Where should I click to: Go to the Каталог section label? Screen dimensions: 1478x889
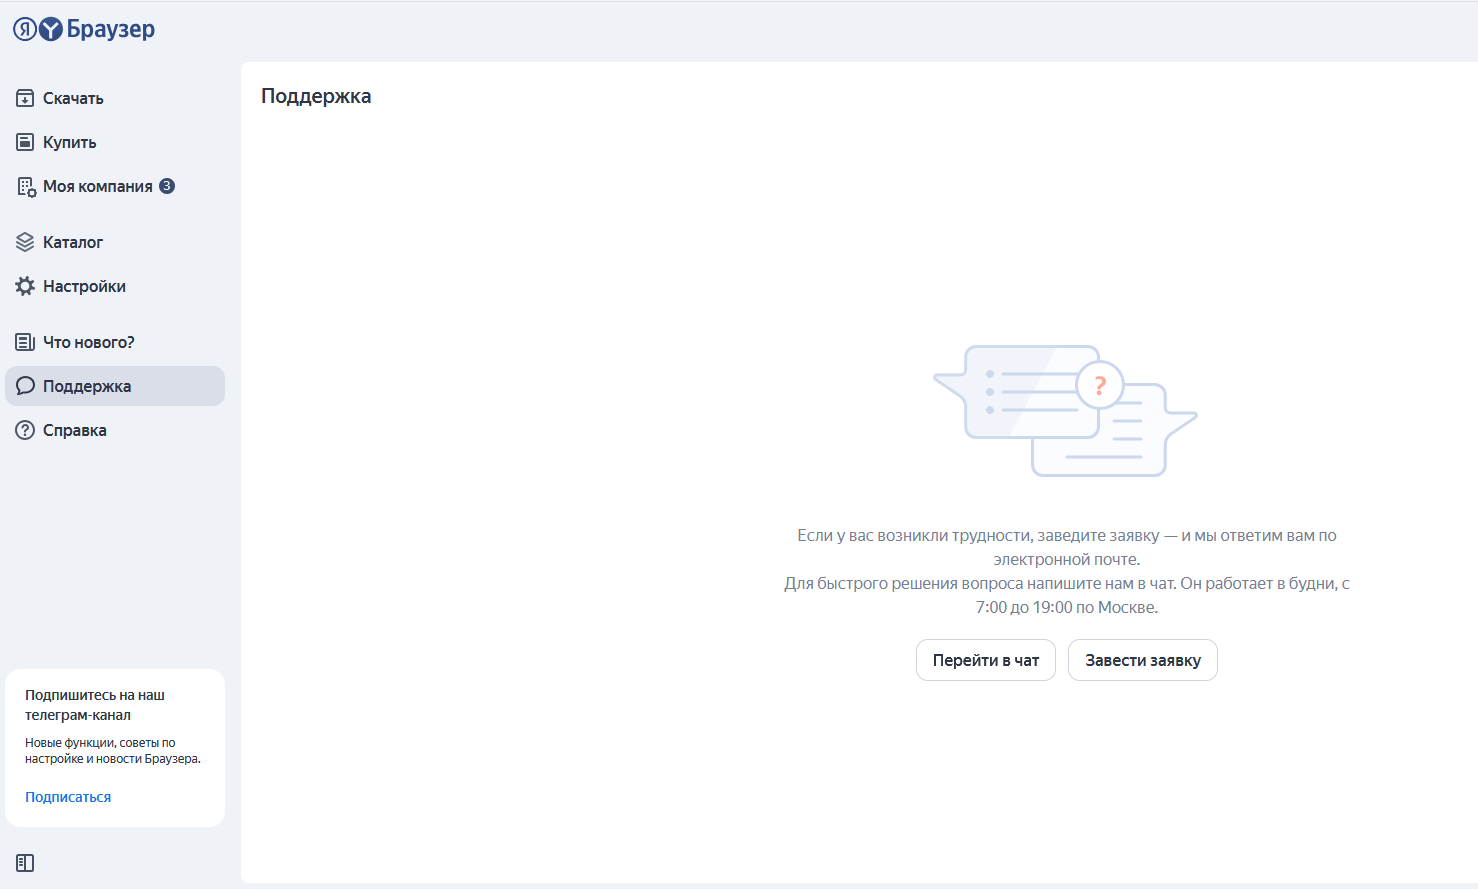(x=73, y=242)
